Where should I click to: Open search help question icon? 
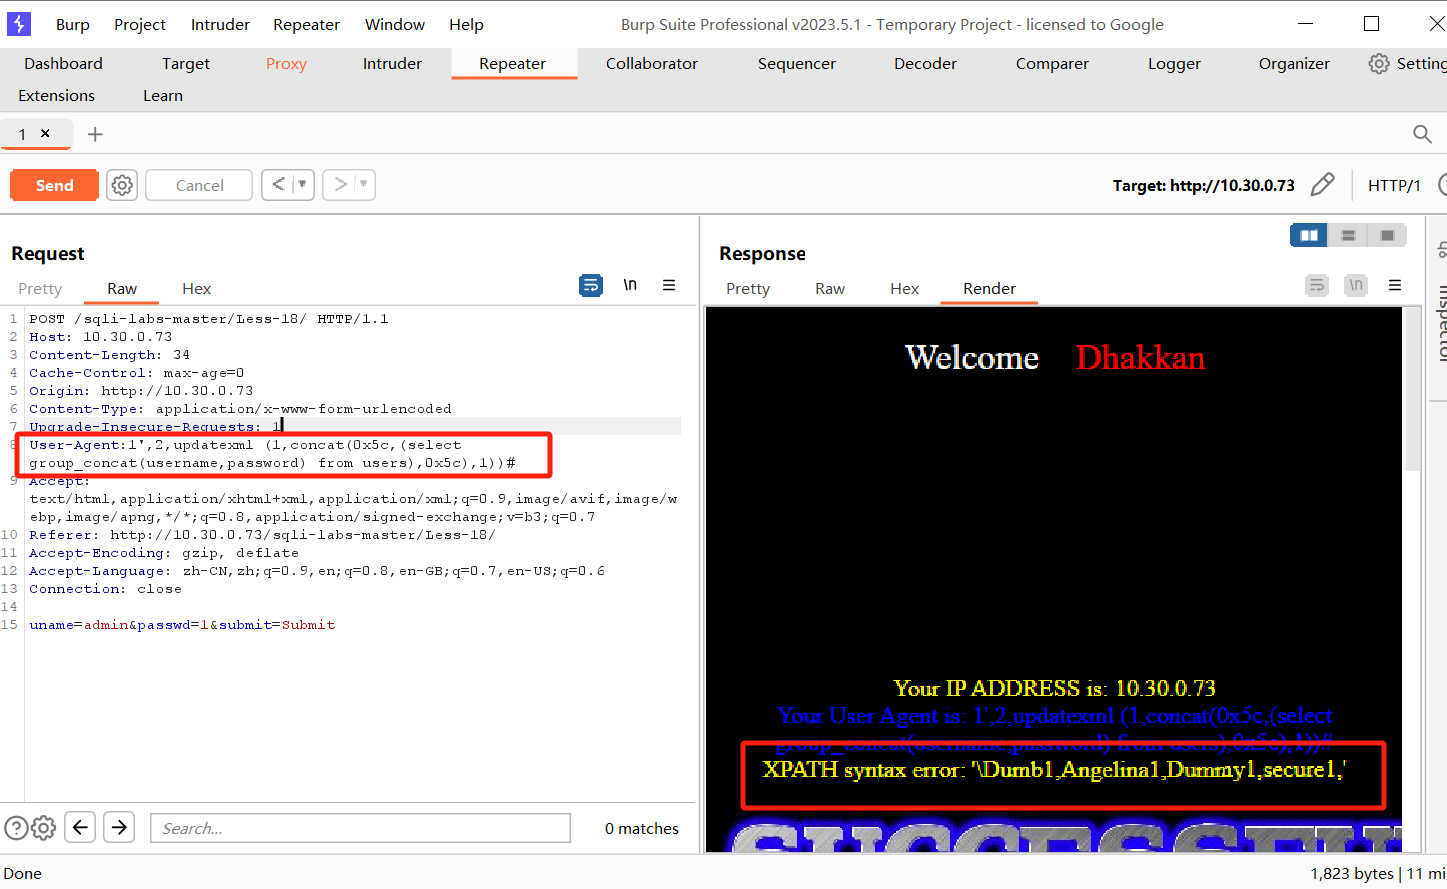(16, 828)
